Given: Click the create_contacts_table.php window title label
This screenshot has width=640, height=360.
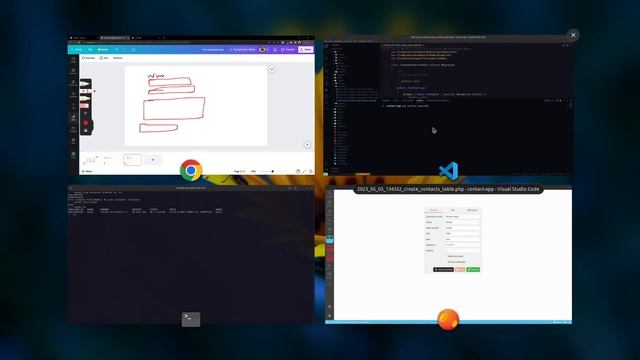Looking at the screenshot, I should point(448,189).
